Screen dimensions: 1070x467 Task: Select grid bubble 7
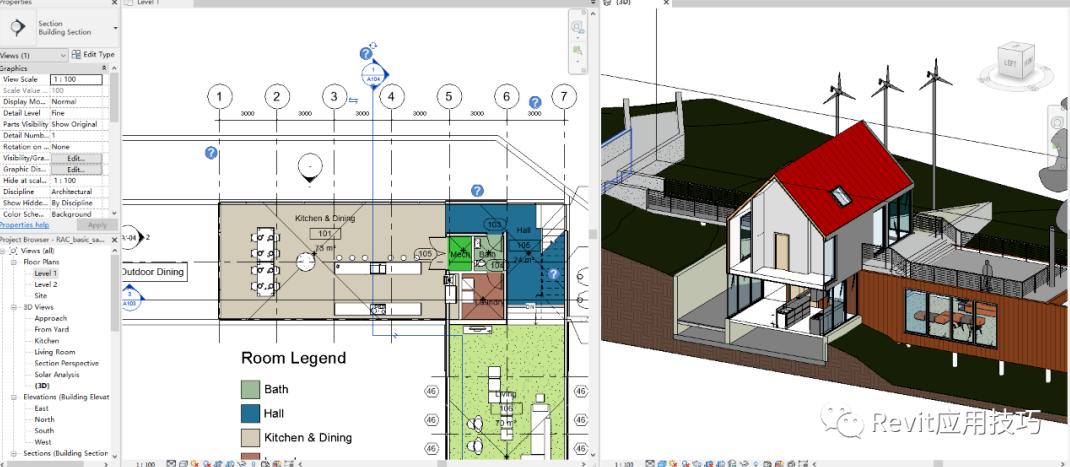[563, 98]
